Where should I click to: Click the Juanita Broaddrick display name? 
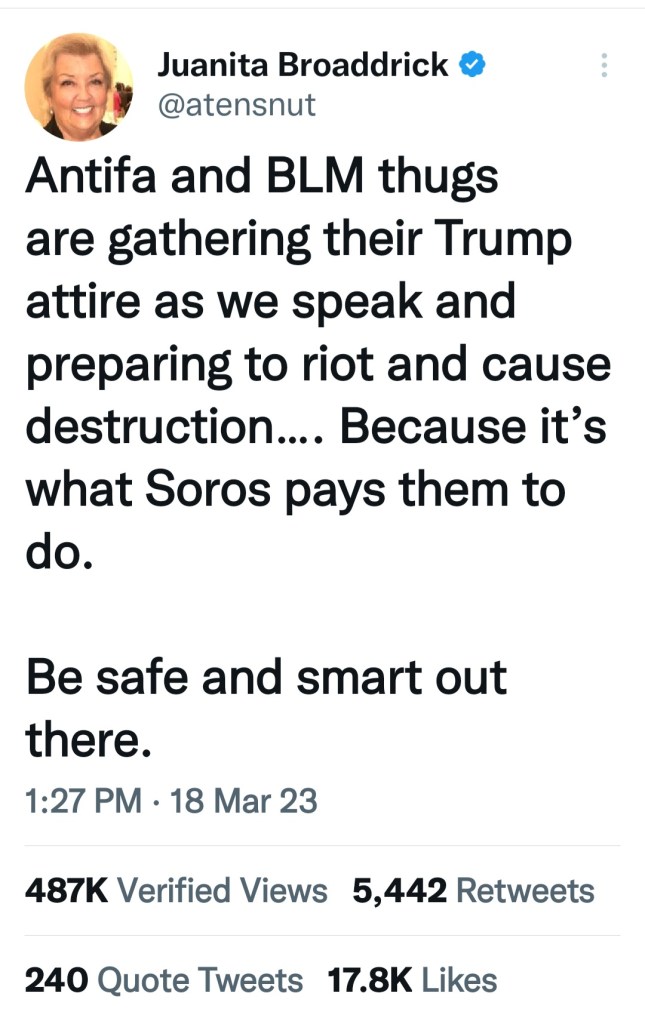click(302, 65)
